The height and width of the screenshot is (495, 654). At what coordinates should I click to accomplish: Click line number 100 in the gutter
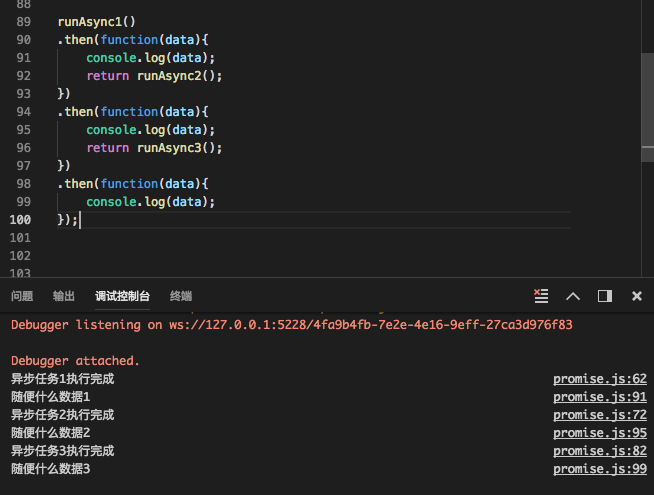[x=20, y=219]
